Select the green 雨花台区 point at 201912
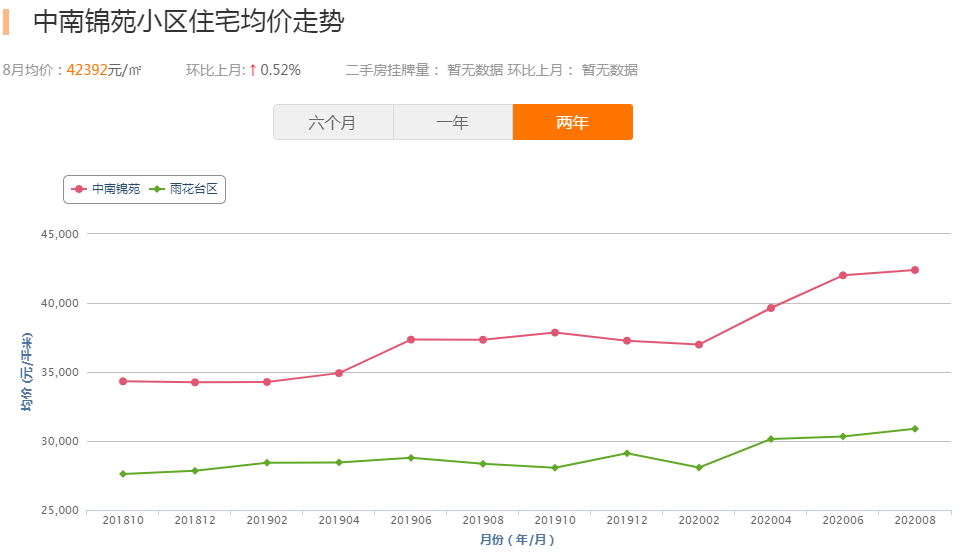 (x=627, y=453)
